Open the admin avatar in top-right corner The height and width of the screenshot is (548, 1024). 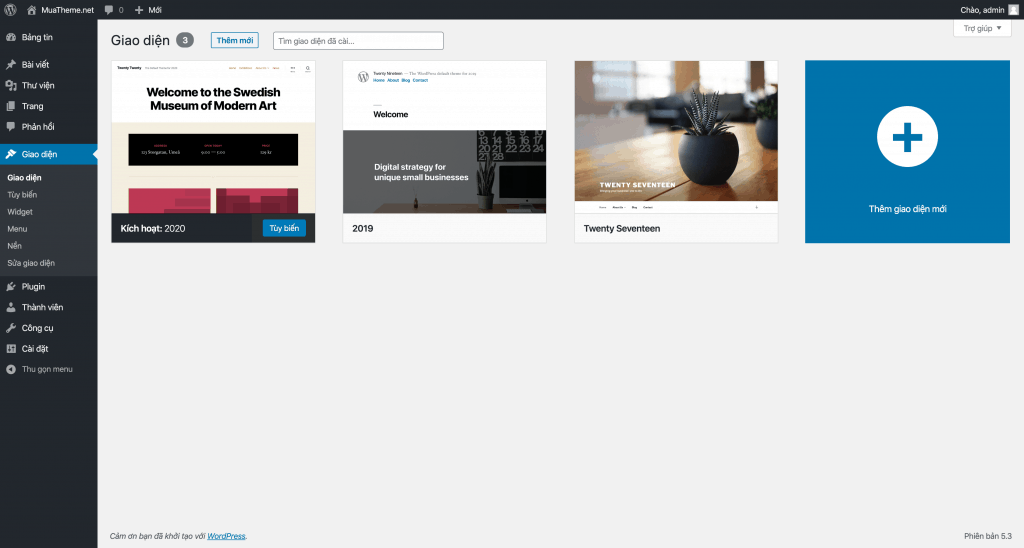1013,10
